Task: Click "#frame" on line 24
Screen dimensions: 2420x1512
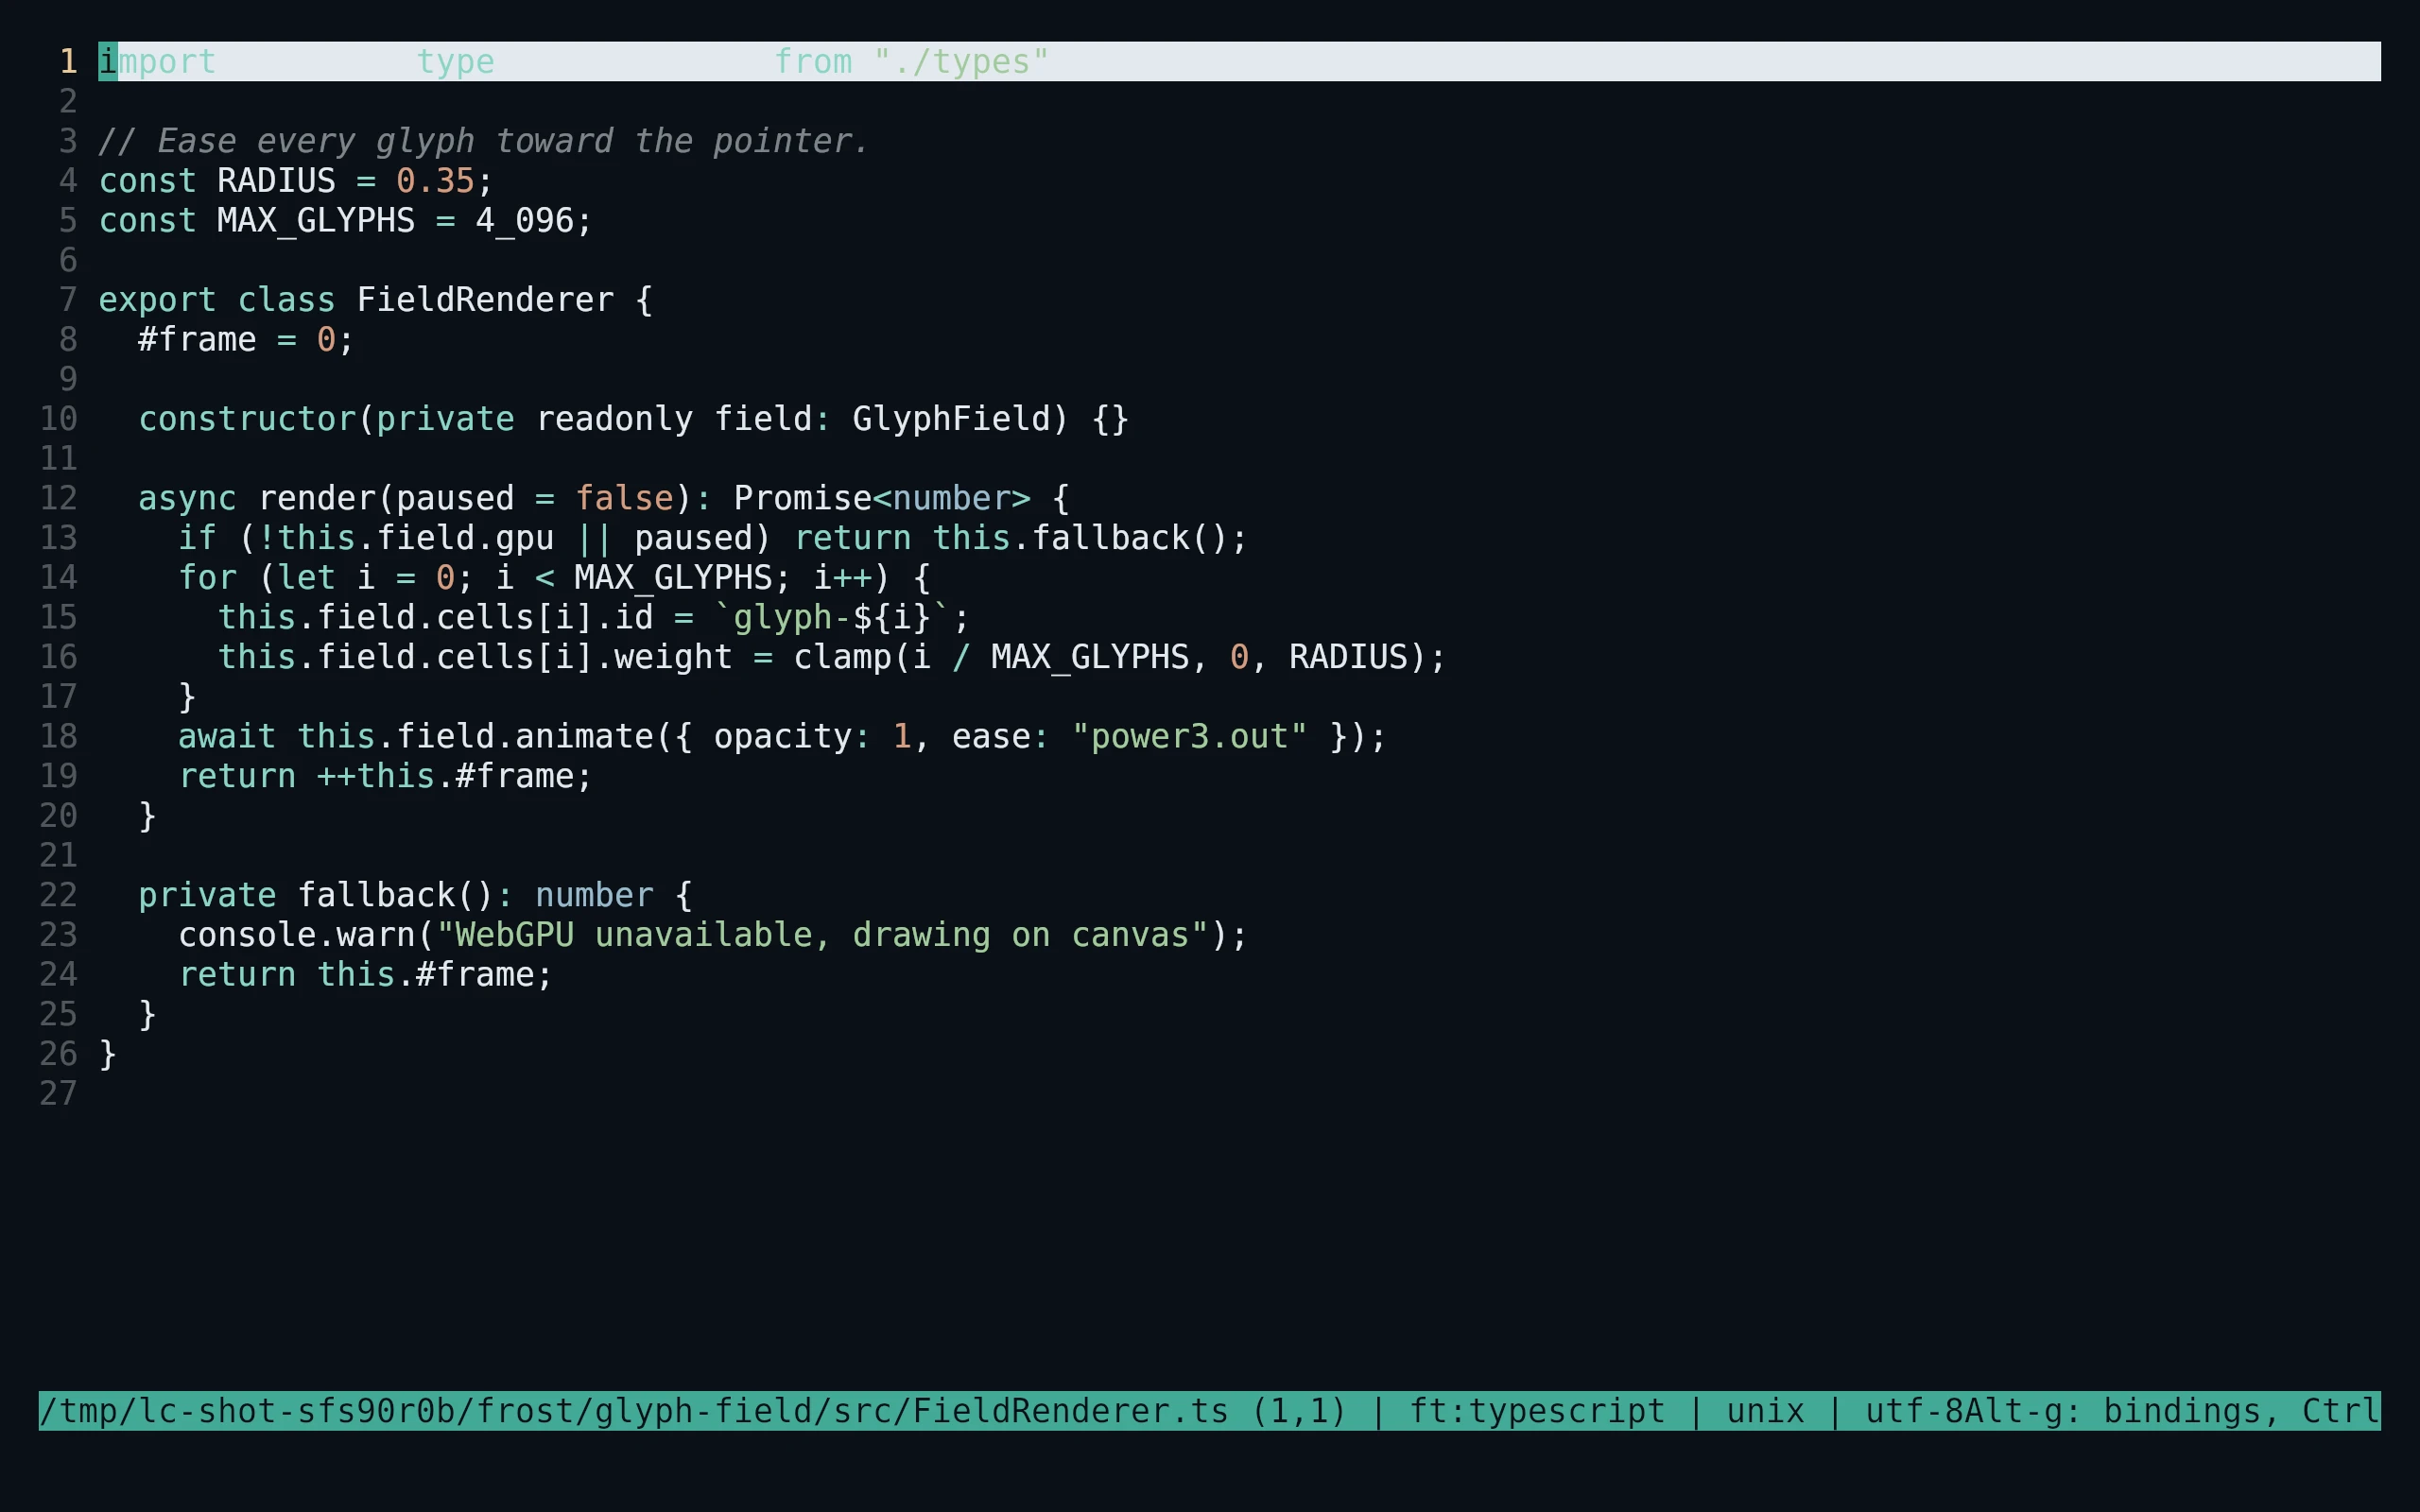Action: point(475,975)
